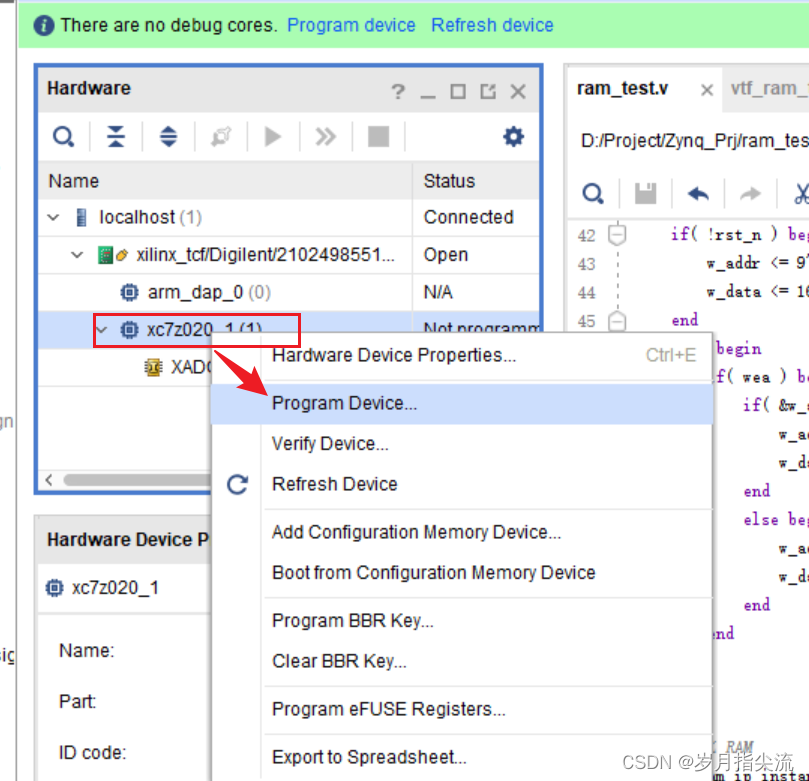809x781 pixels.
Task: Click the search icon in Hardware toolbar
Action: click(63, 137)
